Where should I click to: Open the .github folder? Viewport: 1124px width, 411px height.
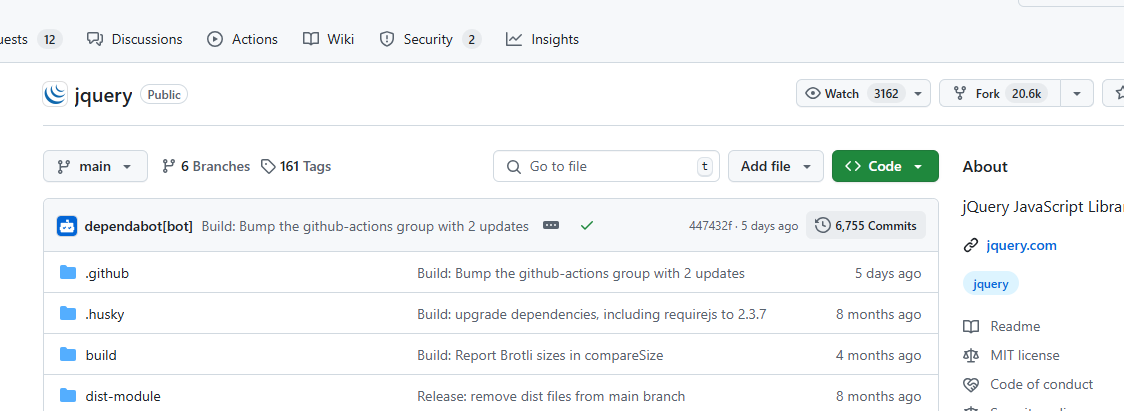pyautogui.click(x=107, y=273)
